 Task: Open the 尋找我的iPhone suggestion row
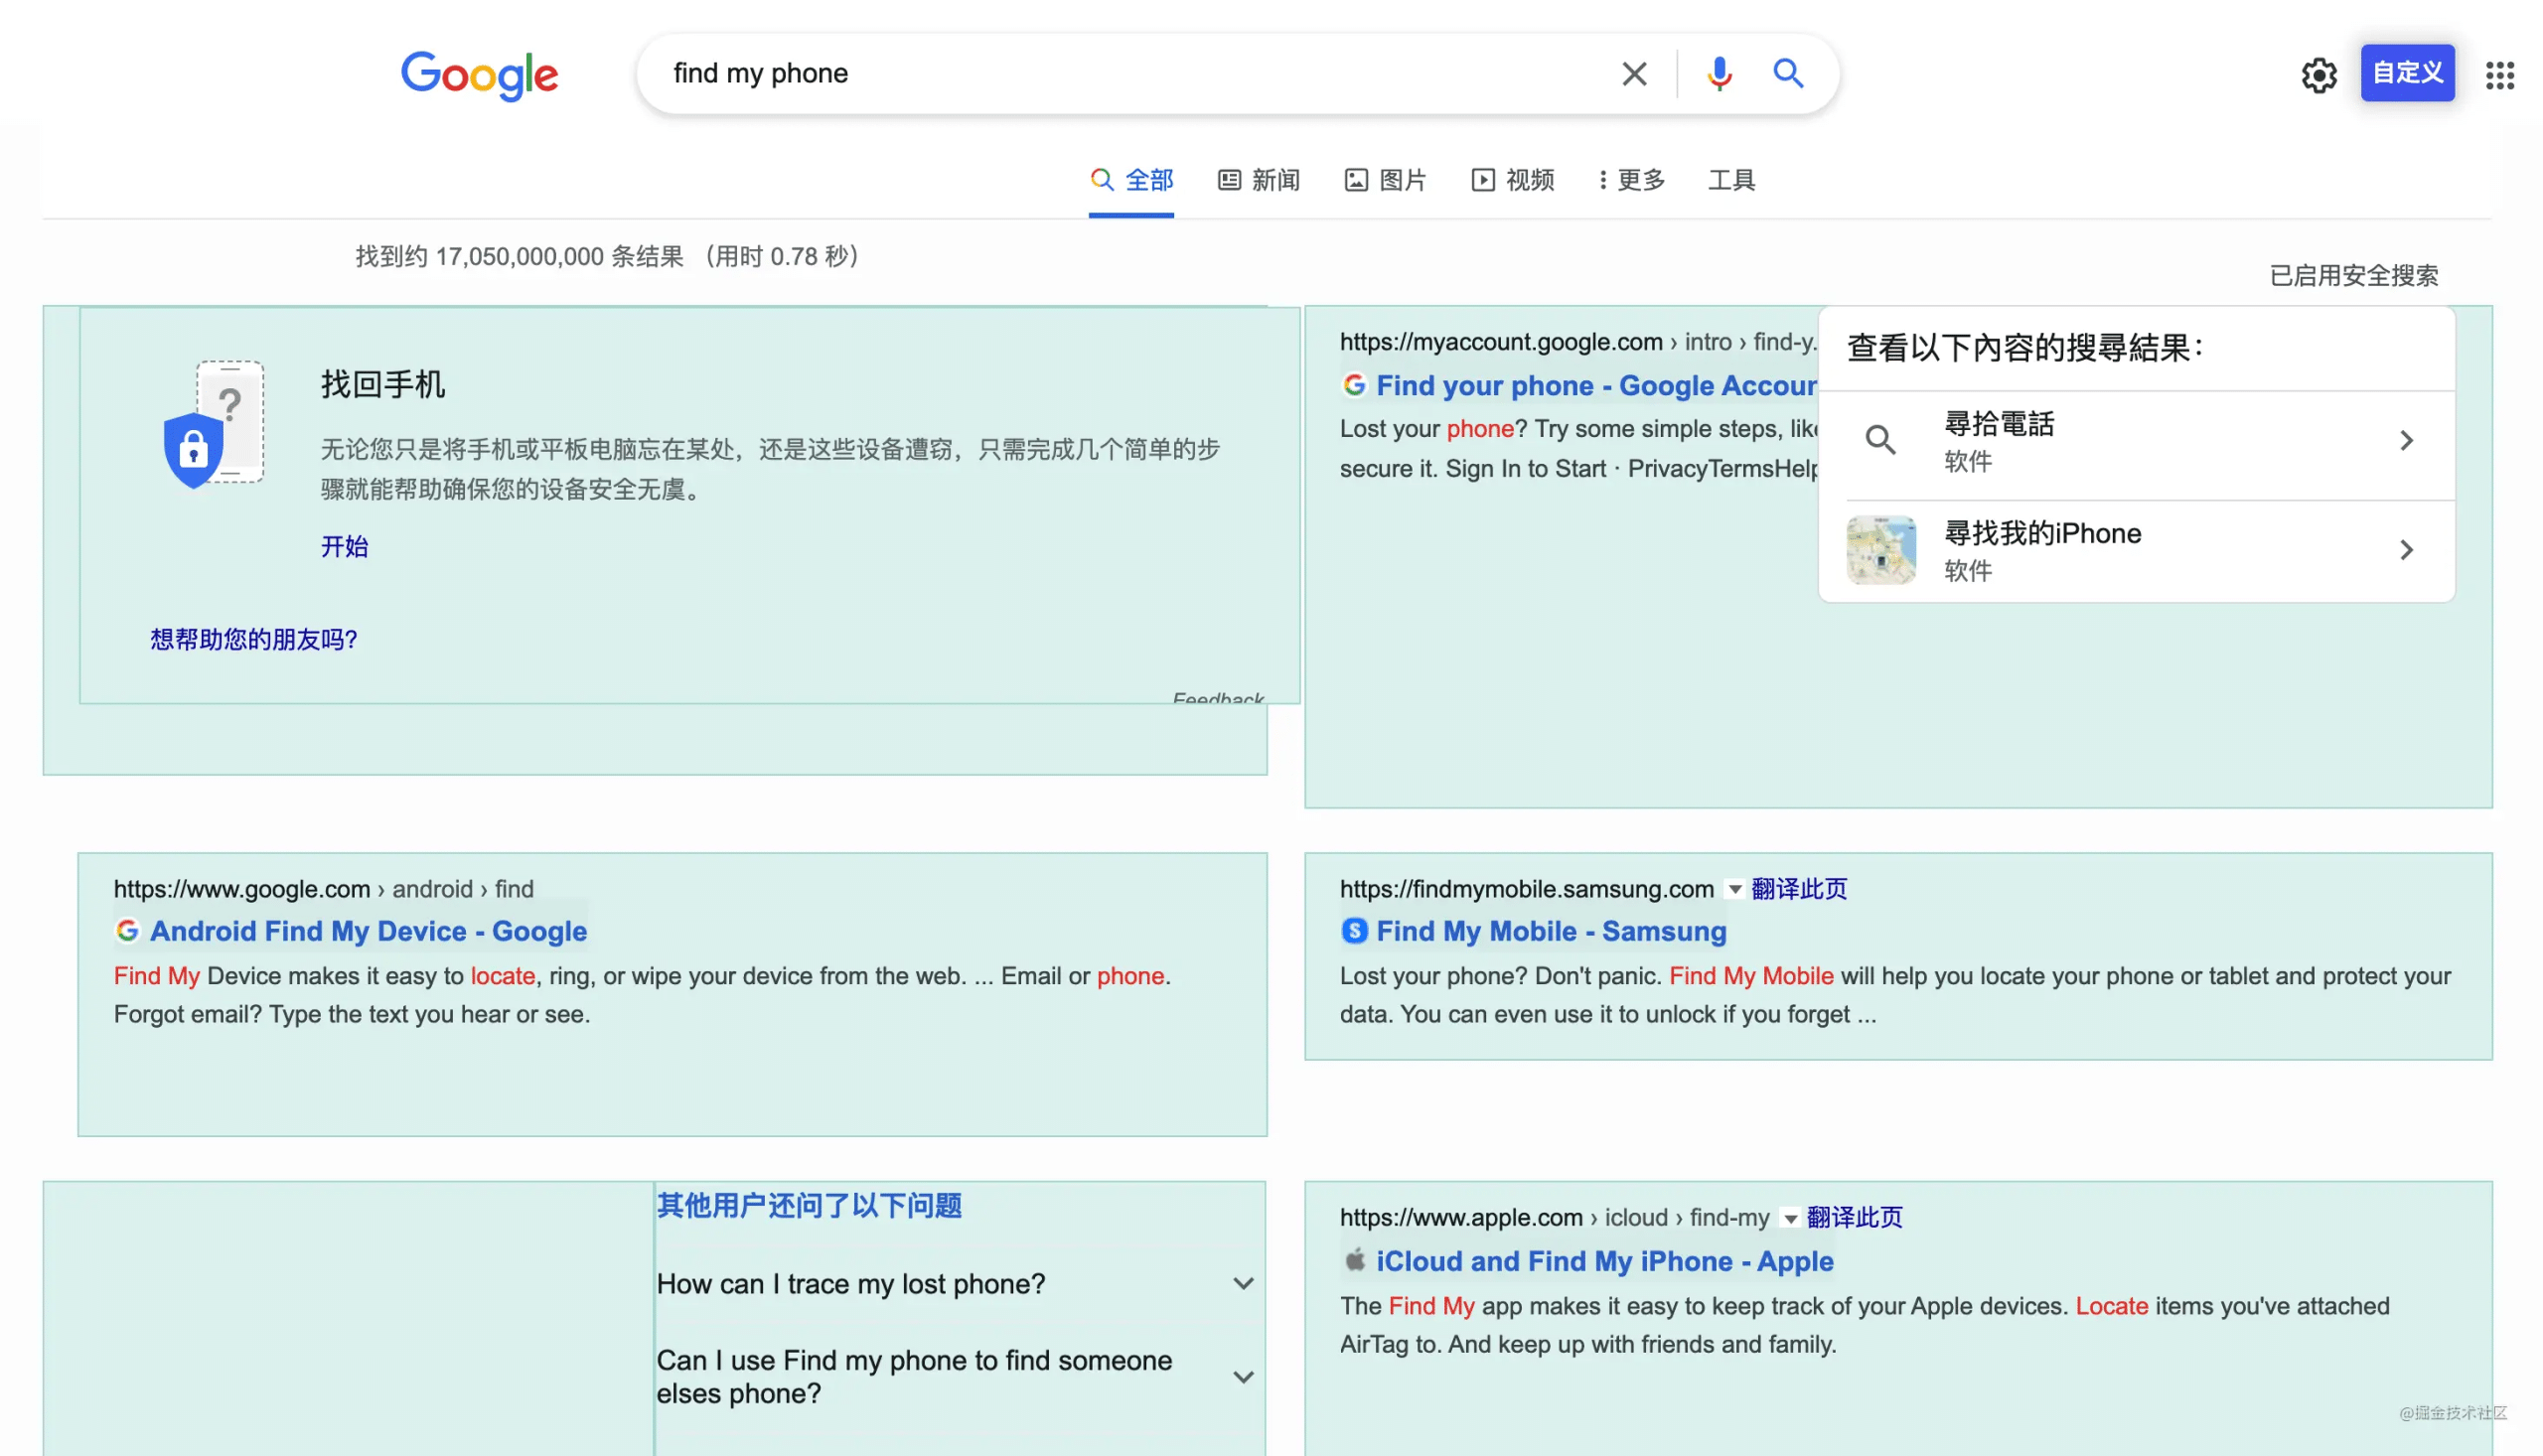2136,550
